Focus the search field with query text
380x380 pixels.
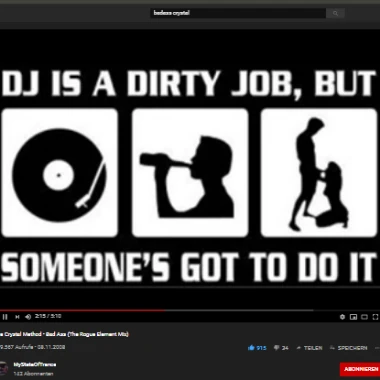pos(238,13)
